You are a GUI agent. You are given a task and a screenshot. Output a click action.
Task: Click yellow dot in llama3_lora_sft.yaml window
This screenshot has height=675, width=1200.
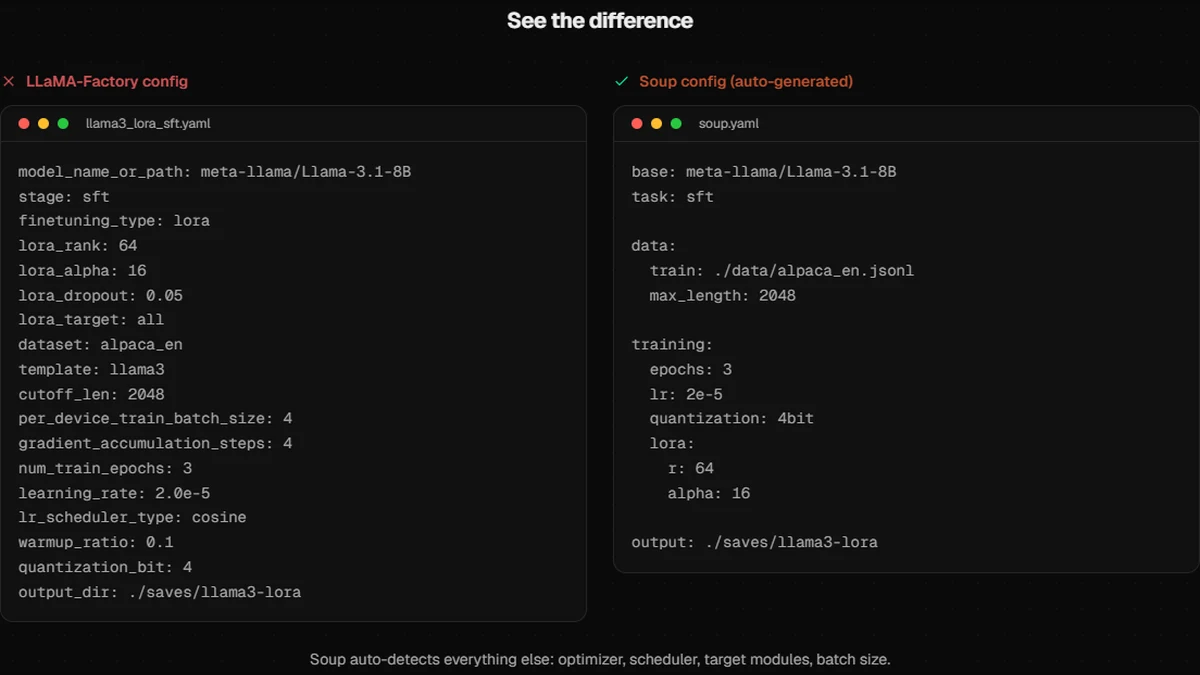coord(43,124)
